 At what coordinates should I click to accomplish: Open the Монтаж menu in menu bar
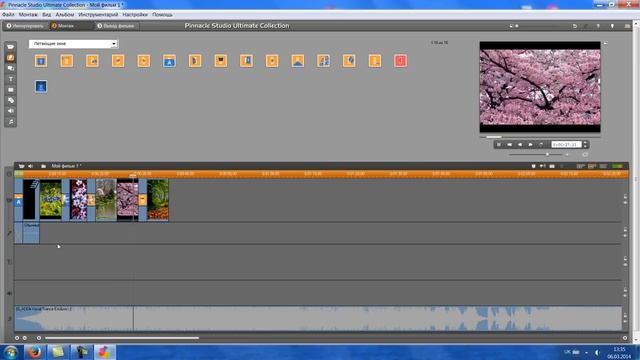pyautogui.click(x=28, y=15)
